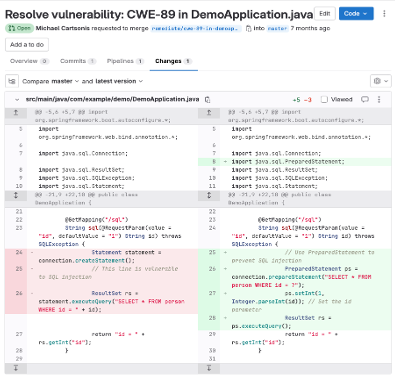Click the removed comment 'This line is vulnerable'
Viewport: 395px width, 377px height.
click(x=108, y=273)
